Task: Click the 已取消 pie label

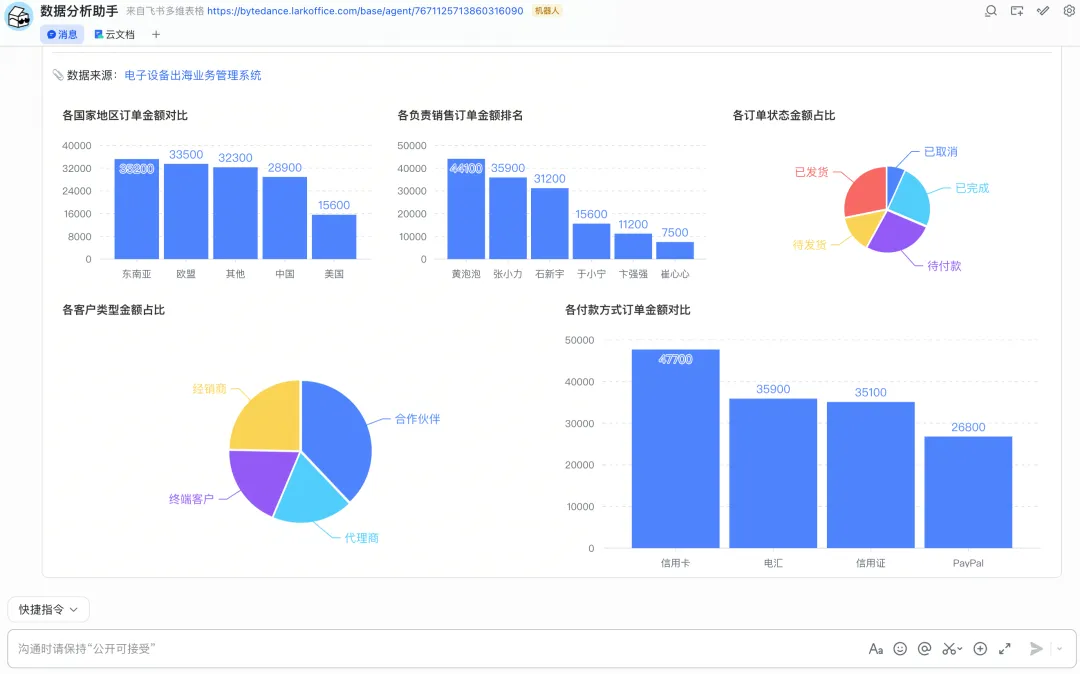Action: [x=940, y=151]
